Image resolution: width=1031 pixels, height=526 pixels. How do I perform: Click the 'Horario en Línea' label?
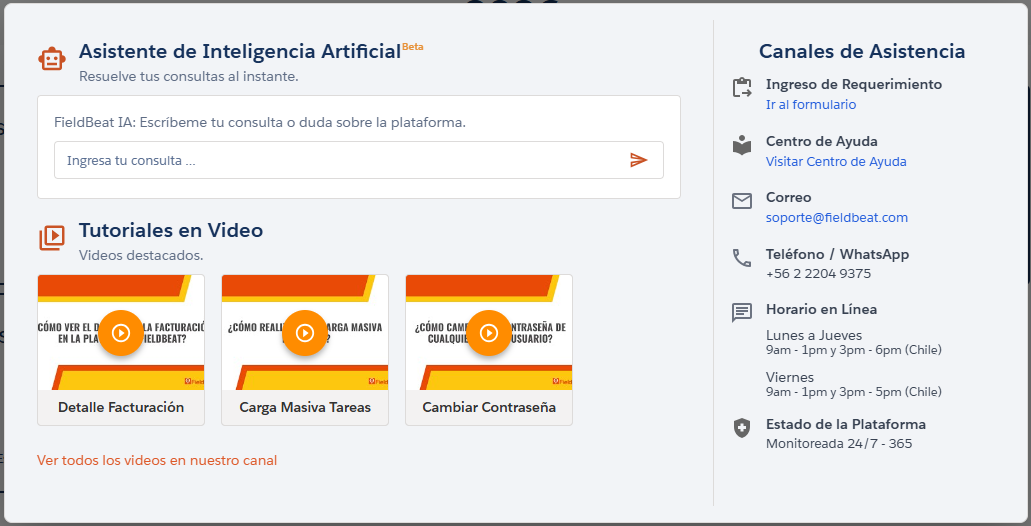[821, 309]
